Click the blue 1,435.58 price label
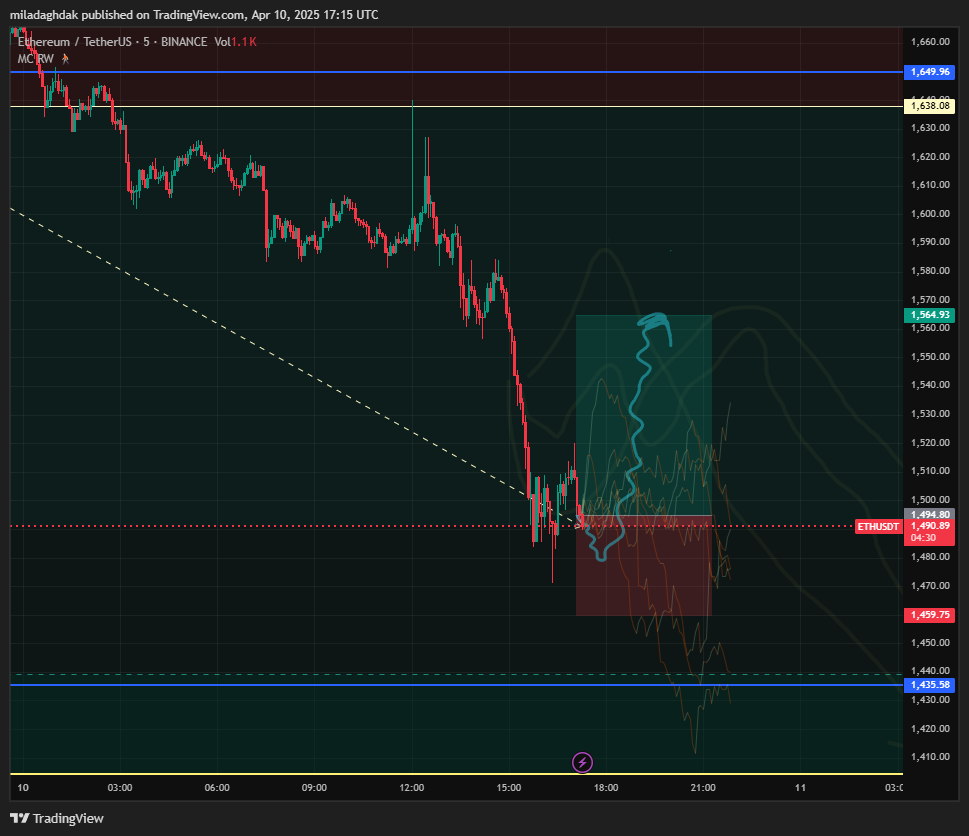 (929, 685)
